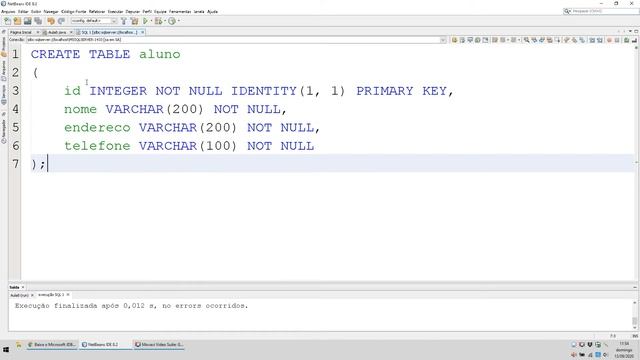
Task: Click the Shift Line Left icon
Action: [x=592, y=40]
